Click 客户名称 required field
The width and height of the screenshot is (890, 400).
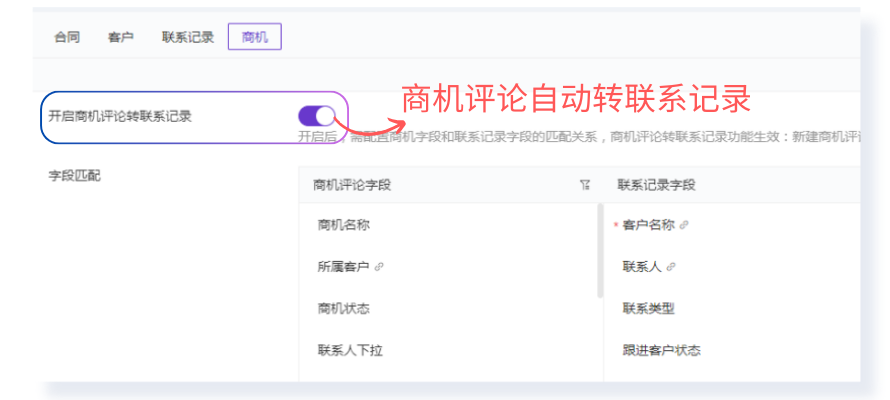coord(649,226)
